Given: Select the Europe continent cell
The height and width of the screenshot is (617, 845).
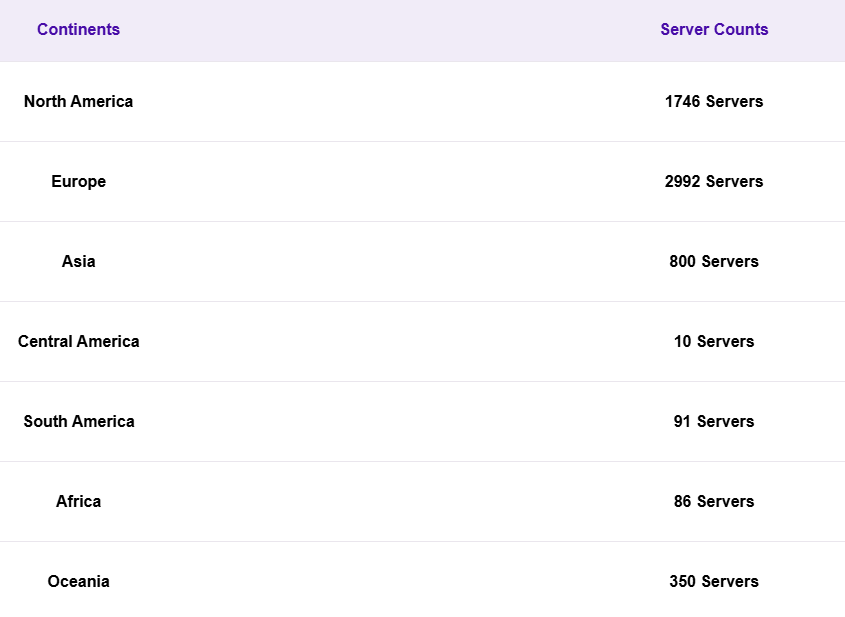Looking at the screenshot, I should [x=78, y=181].
